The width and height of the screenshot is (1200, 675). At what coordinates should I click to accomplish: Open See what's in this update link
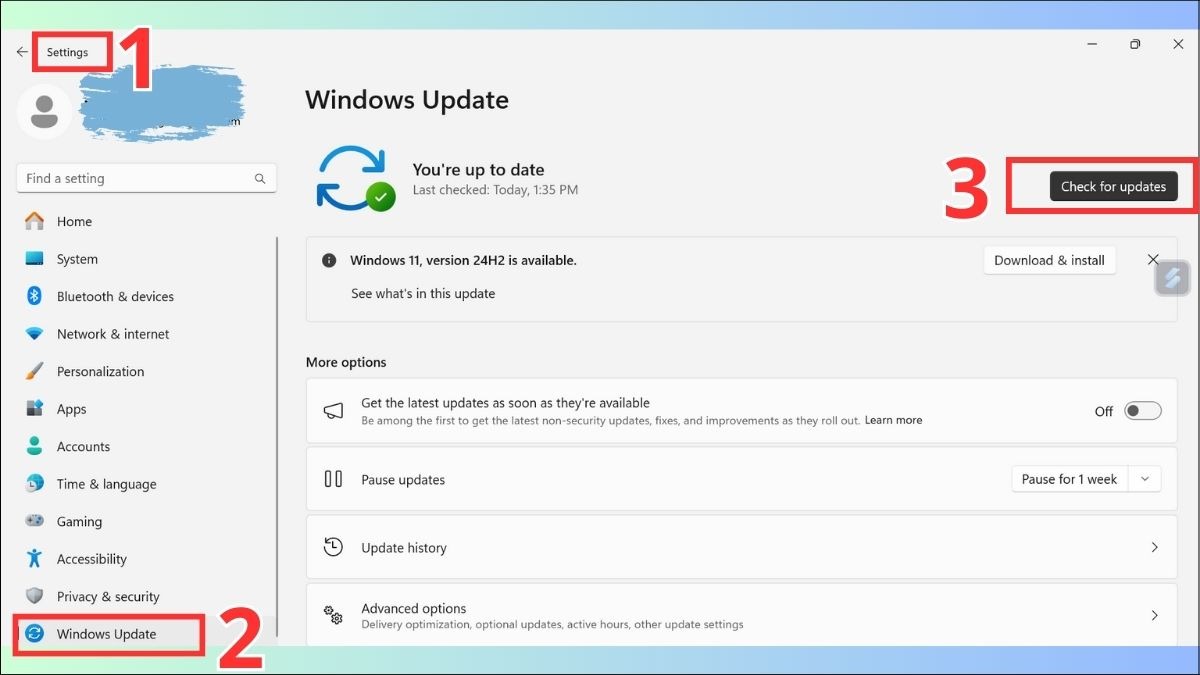pyautogui.click(x=423, y=294)
